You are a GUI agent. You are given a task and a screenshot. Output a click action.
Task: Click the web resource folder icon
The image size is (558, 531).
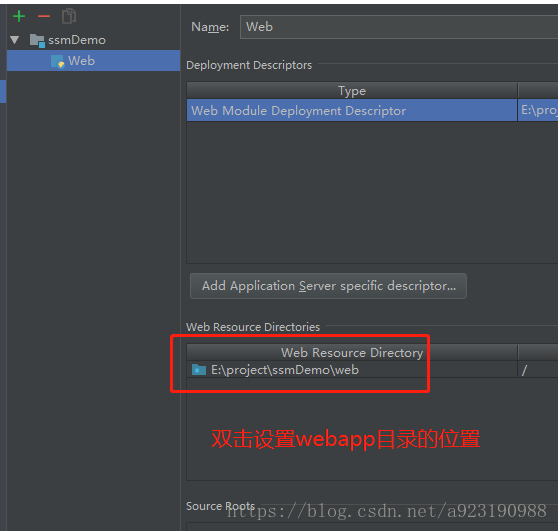pyautogui.click(x=199, y=370)
